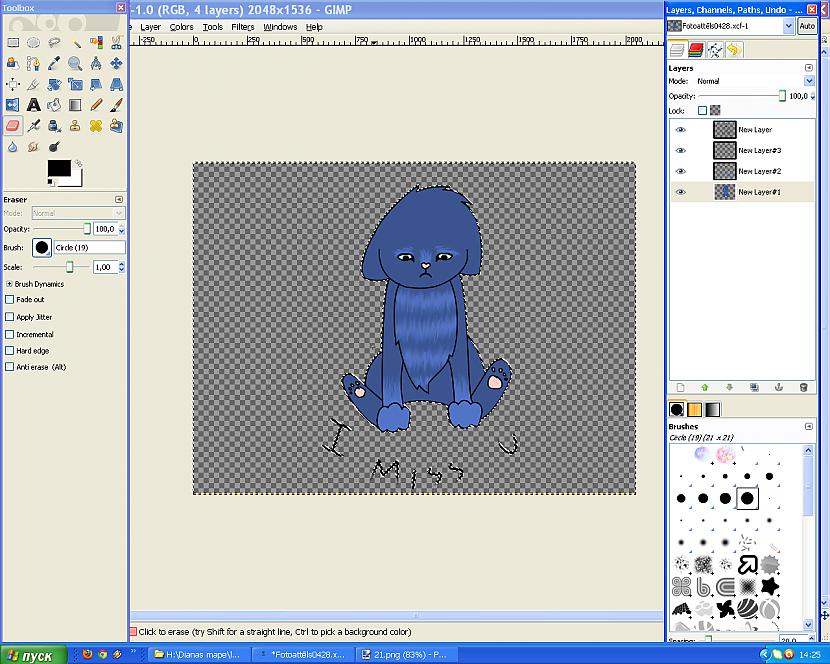Select the Crop knife tool

tap(33, 84)
